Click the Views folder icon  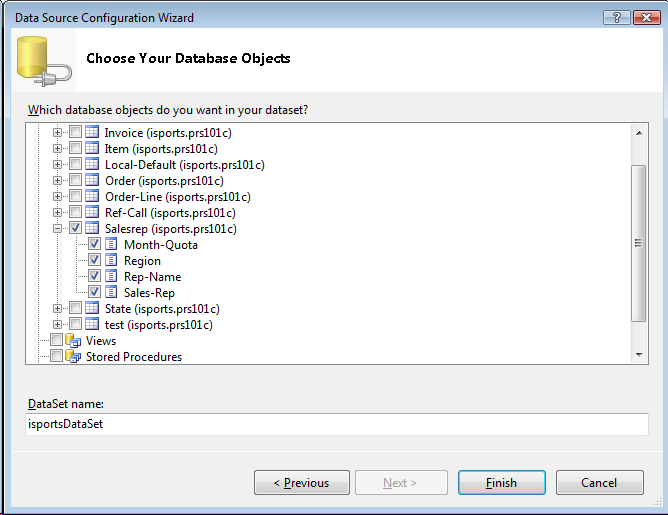coord(73,341)
